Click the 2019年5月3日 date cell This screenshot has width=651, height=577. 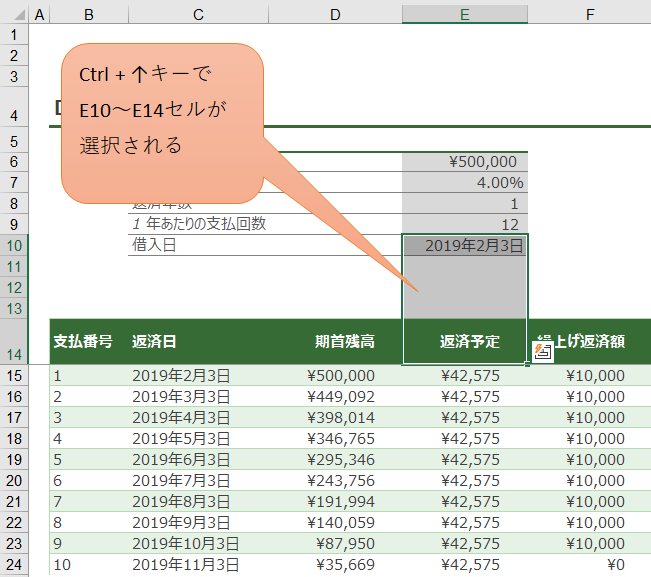[x=198, y=439]
